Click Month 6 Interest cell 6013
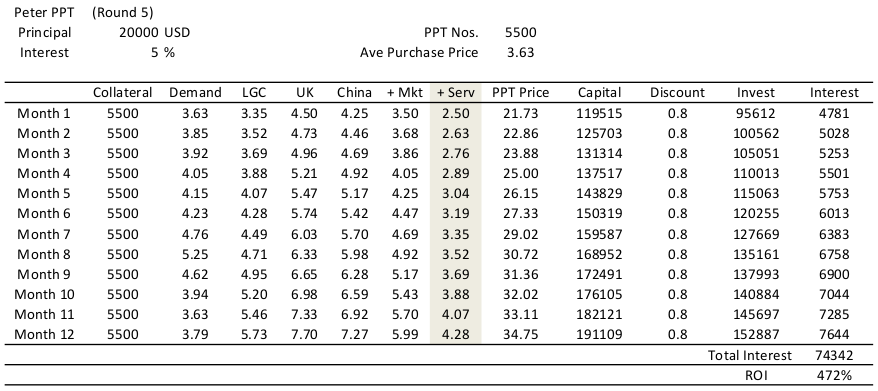This screenshot has width=878, height=391. click(834, 213)
